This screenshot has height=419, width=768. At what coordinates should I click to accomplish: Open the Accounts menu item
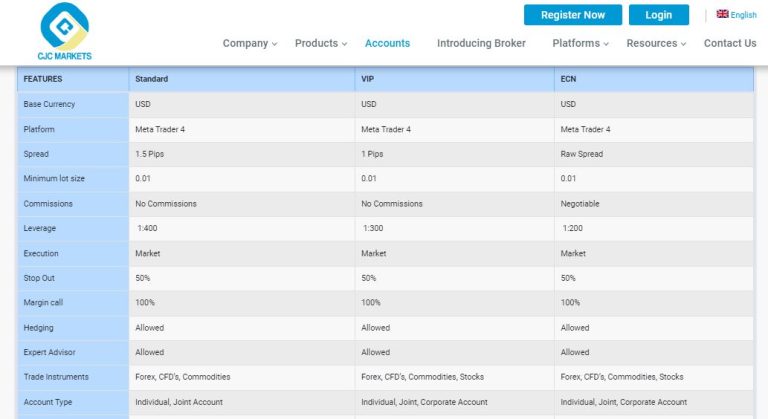(x=387, y=43)
